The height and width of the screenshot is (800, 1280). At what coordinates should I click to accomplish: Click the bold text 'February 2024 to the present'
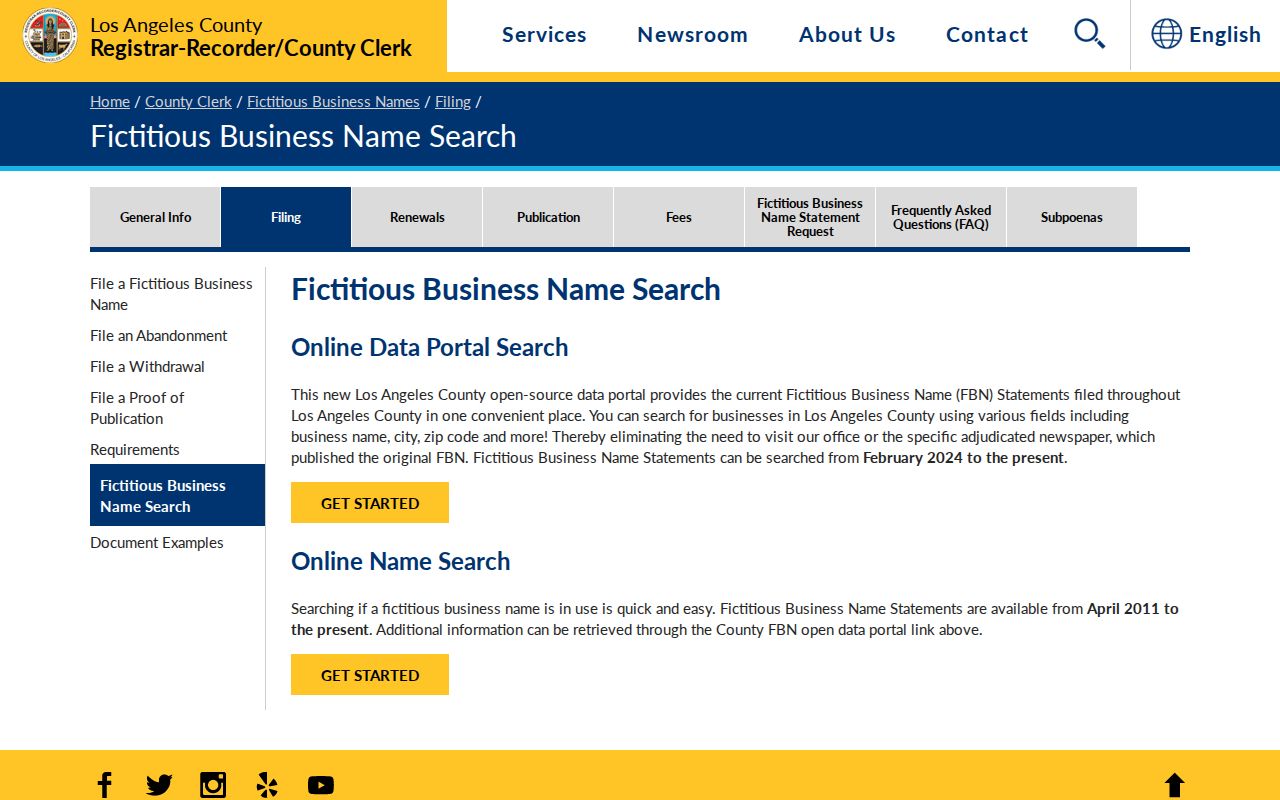[x=963, y=458]
